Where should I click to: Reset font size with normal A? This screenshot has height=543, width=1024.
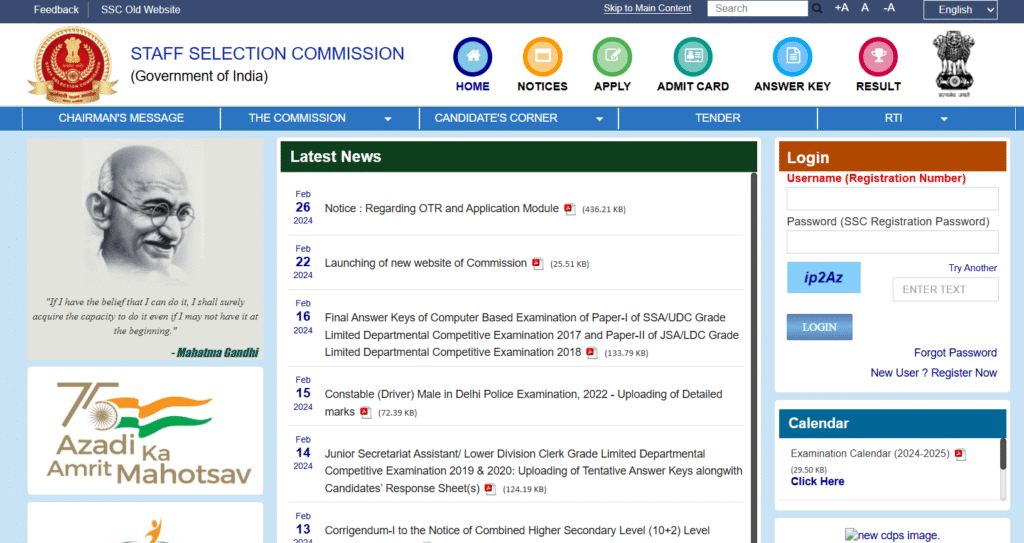pyautogui.click(x=865, y=8)
